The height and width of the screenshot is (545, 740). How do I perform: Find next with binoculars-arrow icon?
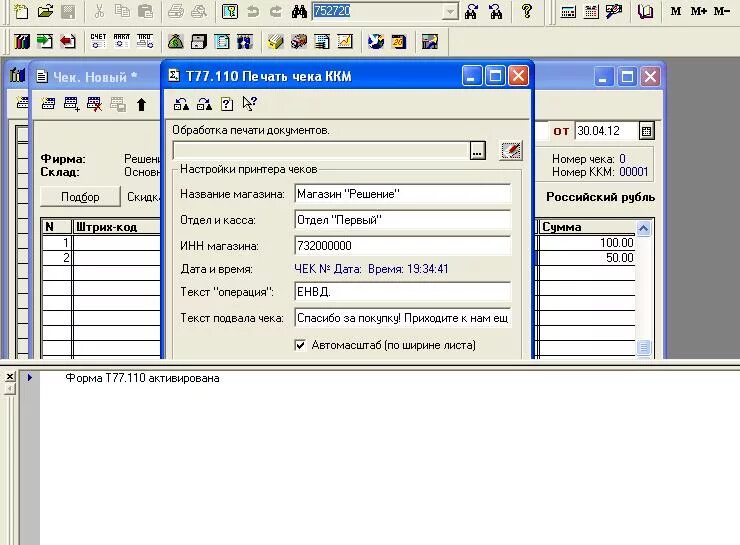[471, 11]
